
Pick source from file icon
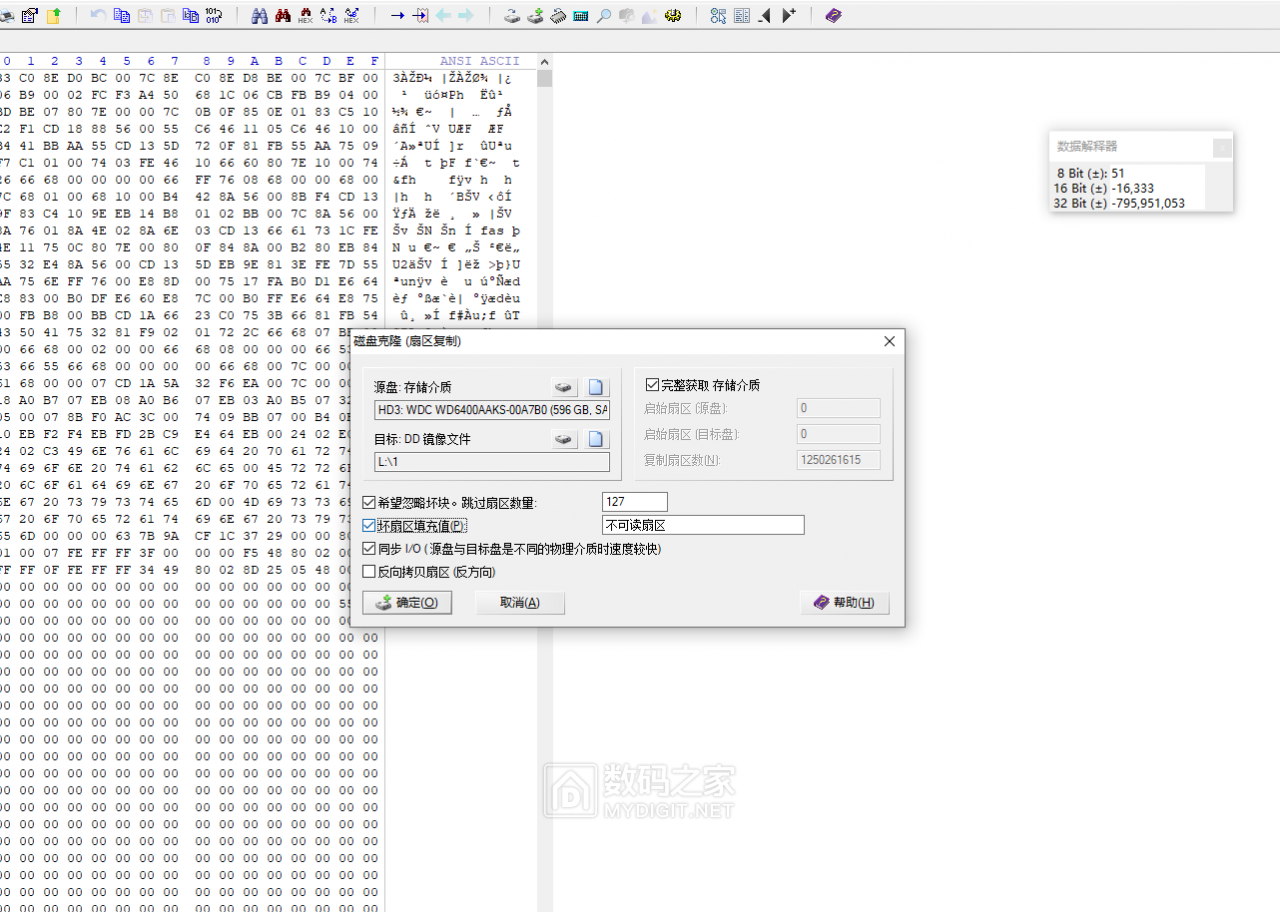(596, 387)
